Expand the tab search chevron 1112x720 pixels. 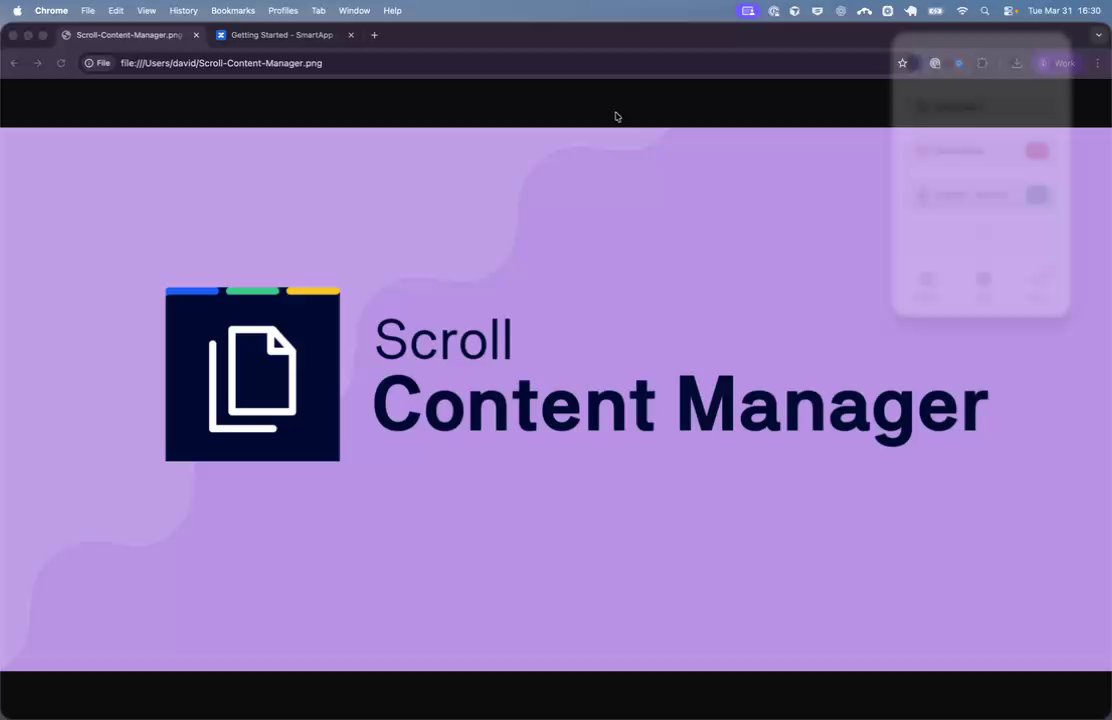[x=1099, y=35]
